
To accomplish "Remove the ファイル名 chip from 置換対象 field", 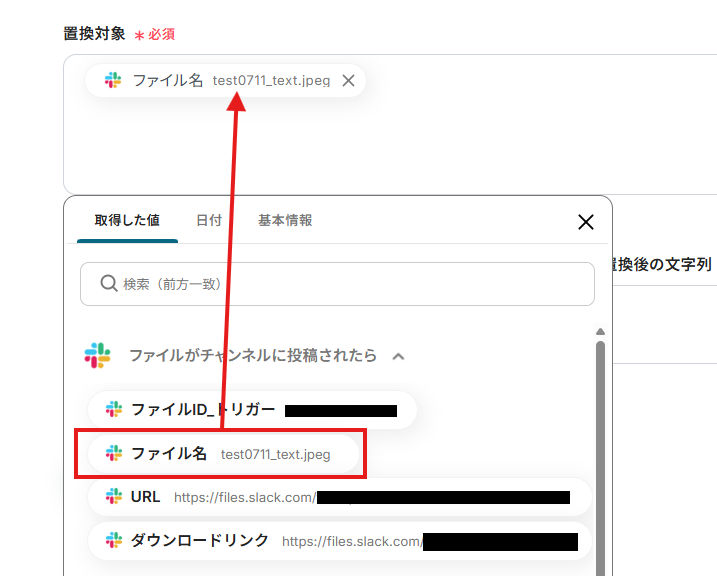I will pyautogui.click(x=348, y=81).
